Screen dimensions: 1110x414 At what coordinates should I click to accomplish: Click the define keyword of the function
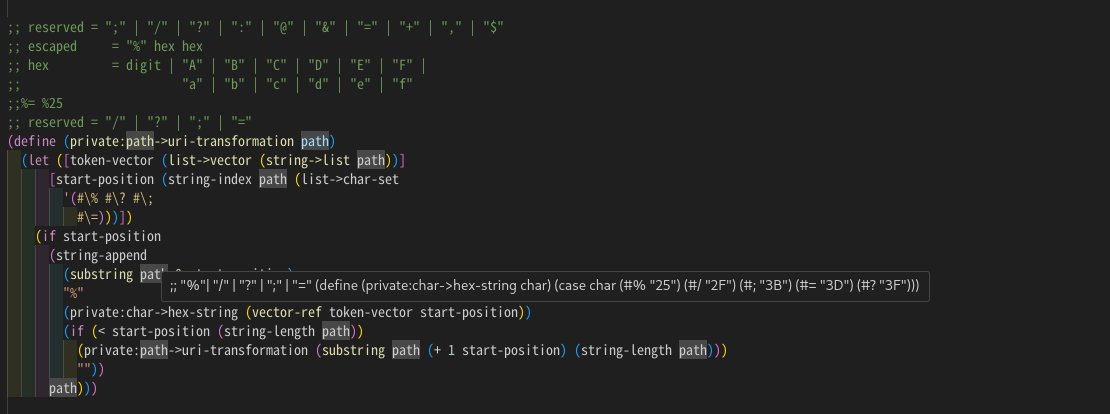click(x=35, y=141)
